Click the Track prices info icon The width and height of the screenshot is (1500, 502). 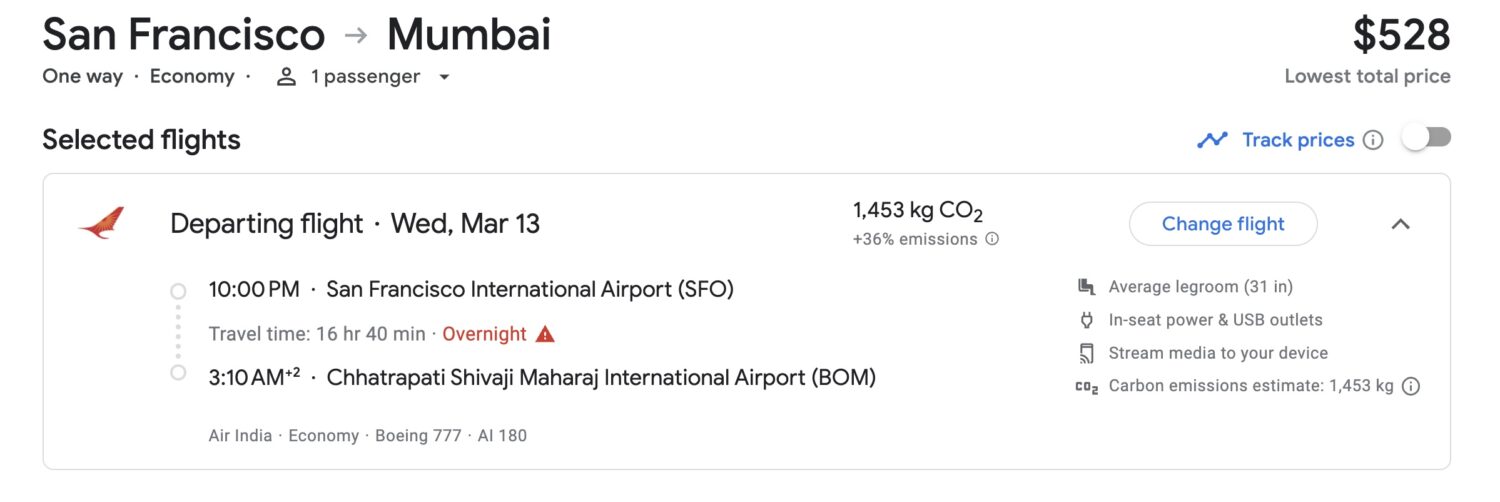pyautogui.click(x=1373, y=140)
